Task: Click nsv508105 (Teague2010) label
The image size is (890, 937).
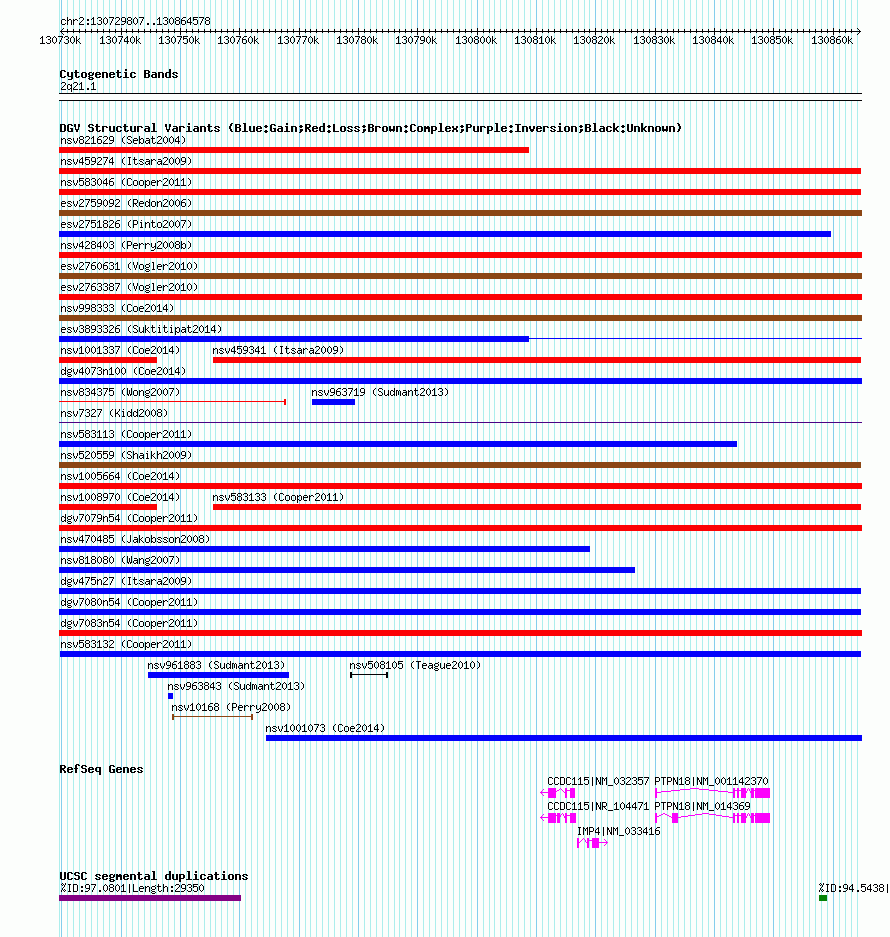Action: tap(415, 665)
